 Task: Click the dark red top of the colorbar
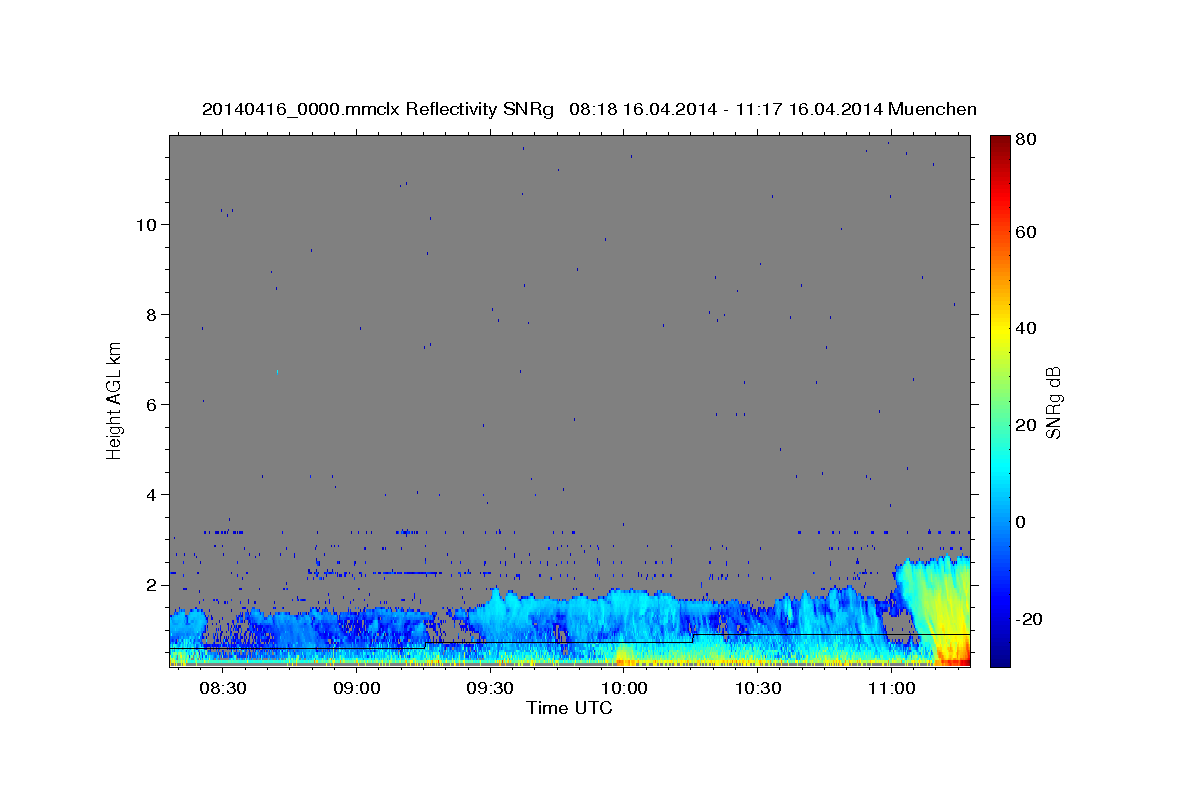pos(1000,143)
